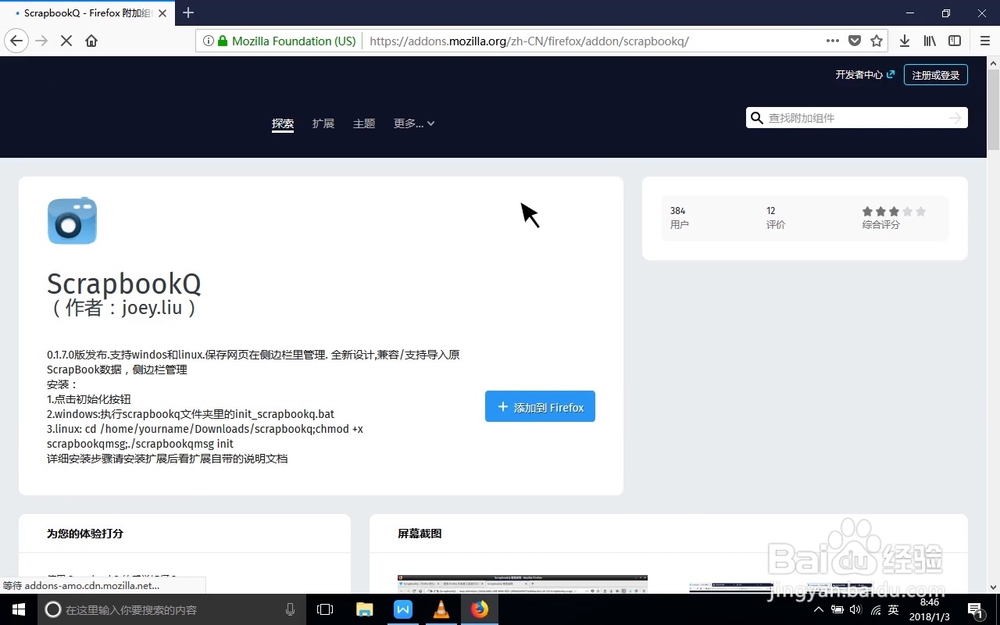Click the forward navigation arrow
The height and width of the screenshot is (625, 1000).
click(41, 41)
